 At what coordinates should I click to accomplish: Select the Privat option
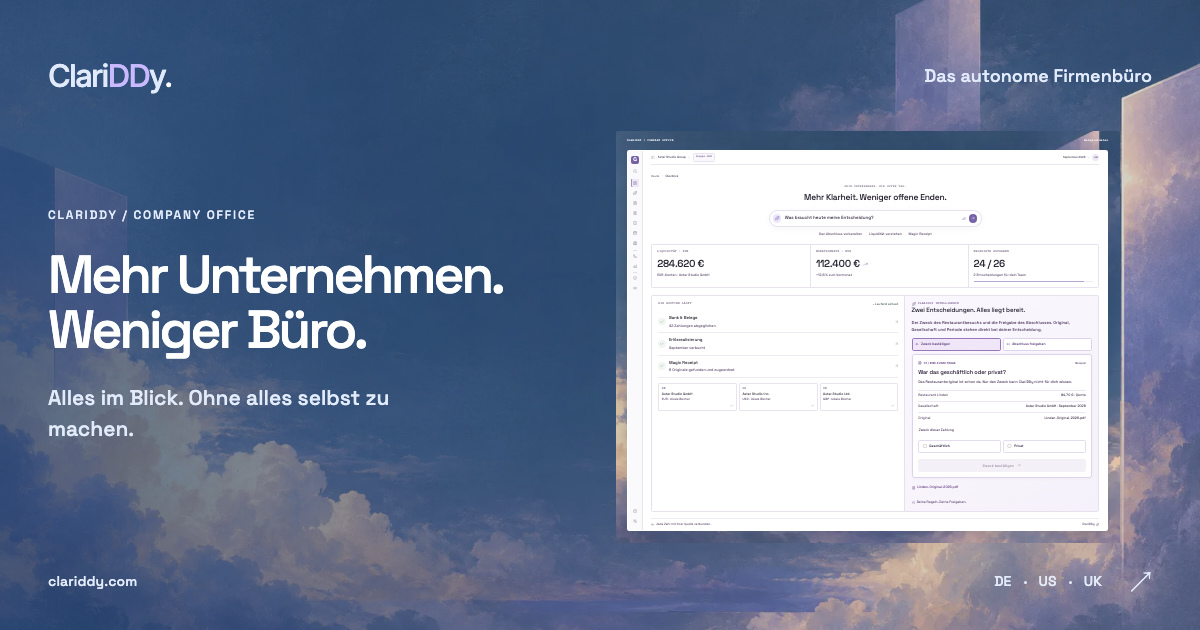[x=1044, y=446]
